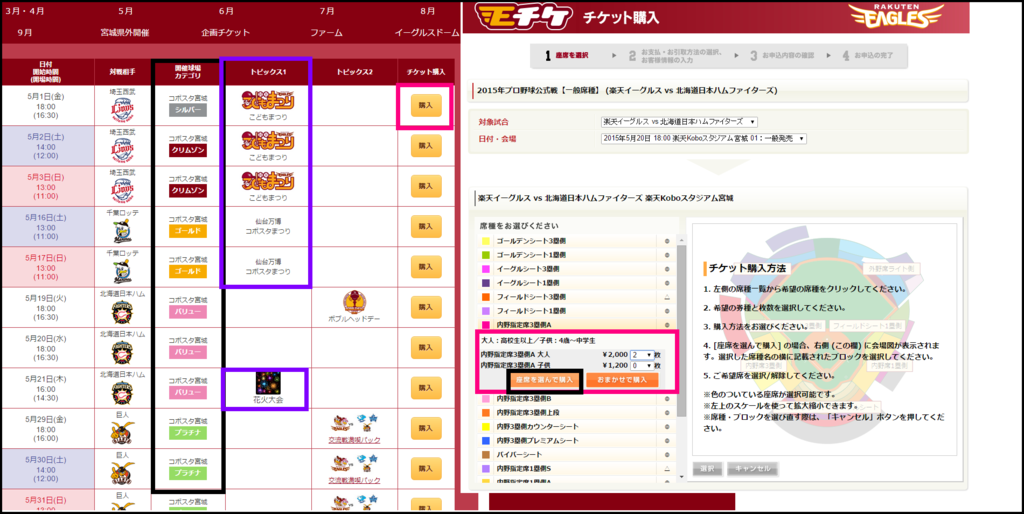
Task: Click availability mark for ゴールデンシート3塁側
Action: coord(667,241)
